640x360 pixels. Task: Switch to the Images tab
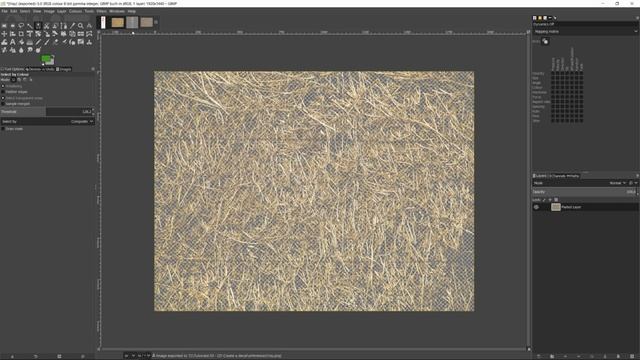pyautogui.click(x=63, y=69)
